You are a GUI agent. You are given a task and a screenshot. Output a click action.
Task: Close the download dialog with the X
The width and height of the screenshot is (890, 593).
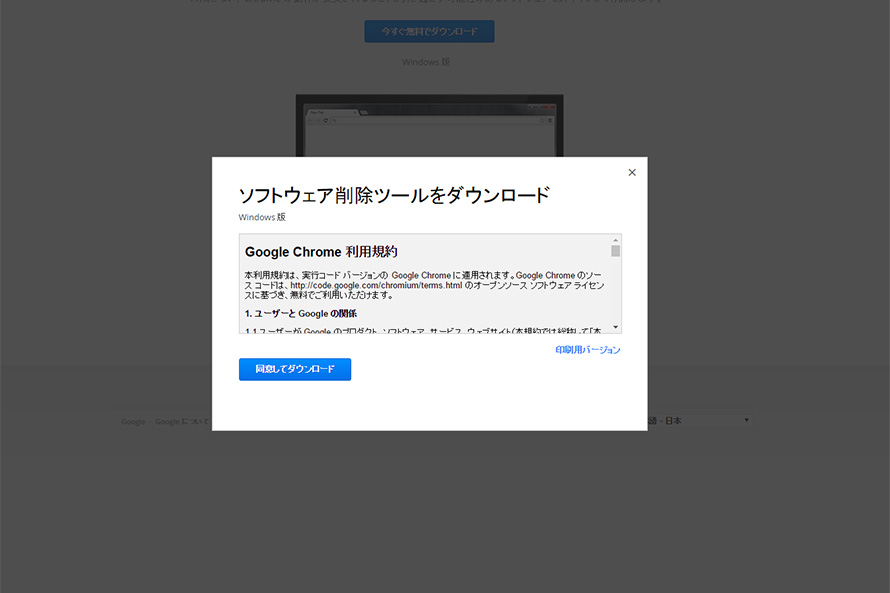tap(632, 173)
